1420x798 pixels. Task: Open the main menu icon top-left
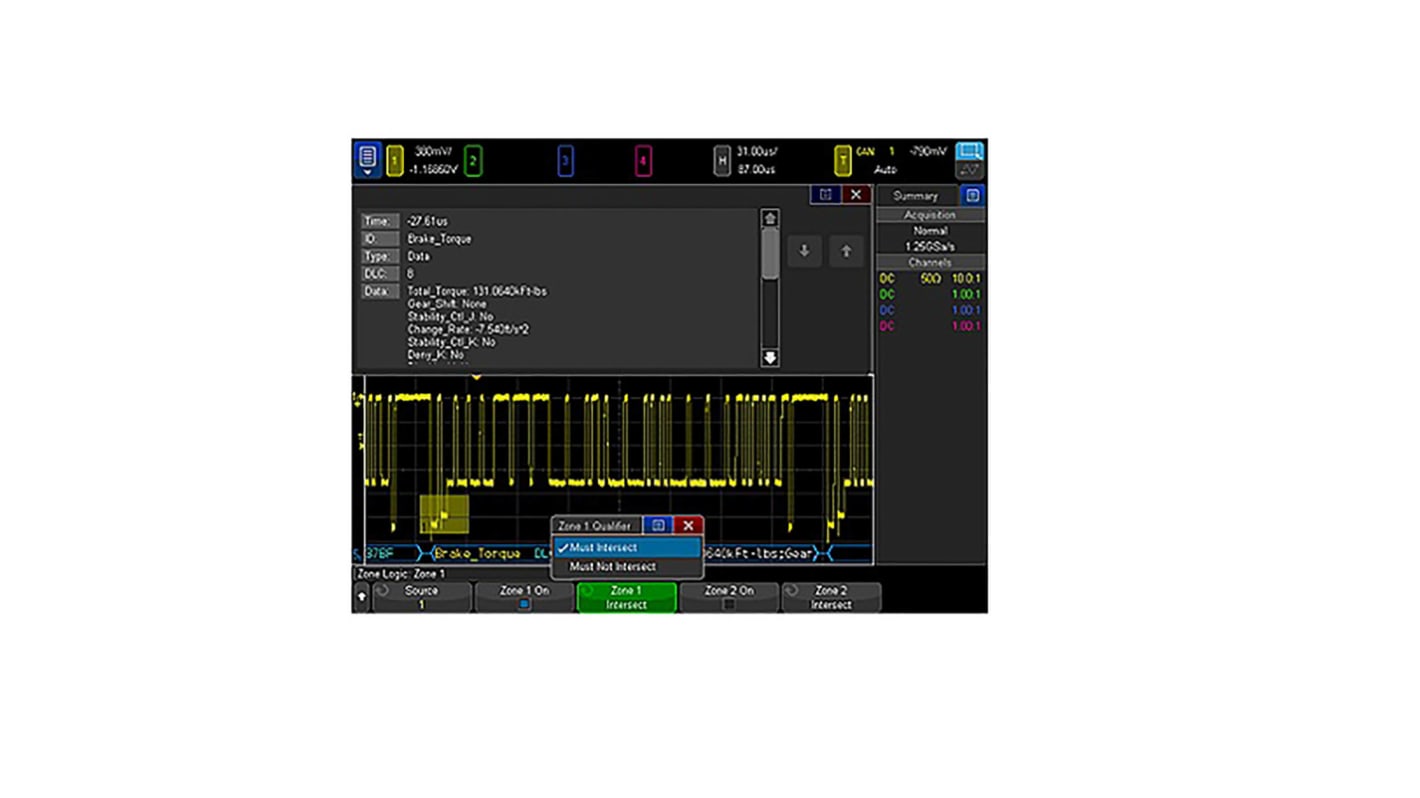(x=367, y=156)
